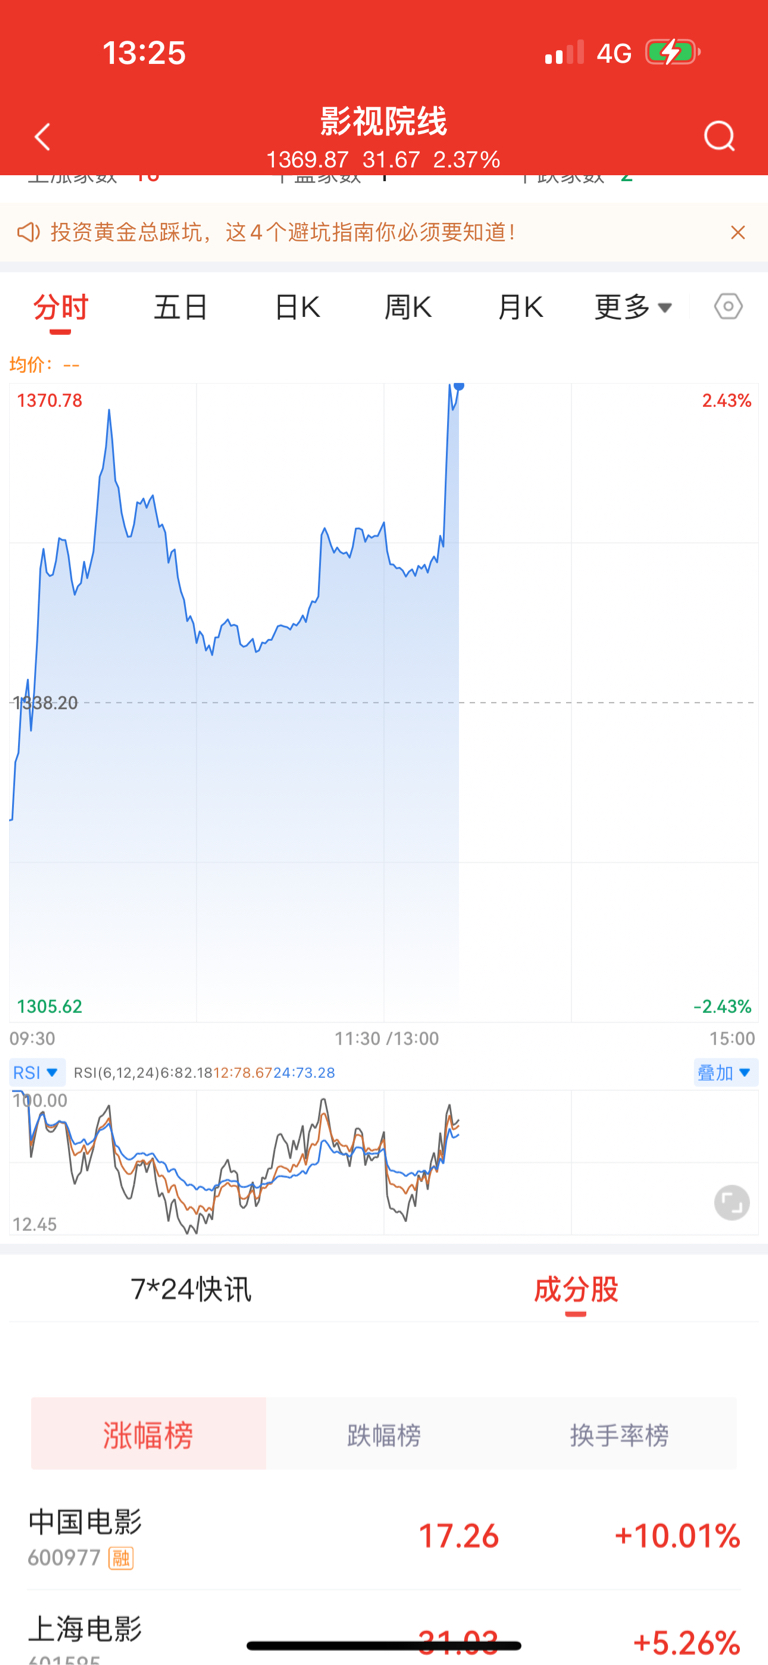Open the search magnifier icon
The image size is (768, 1665).
(x=719, y=136)
